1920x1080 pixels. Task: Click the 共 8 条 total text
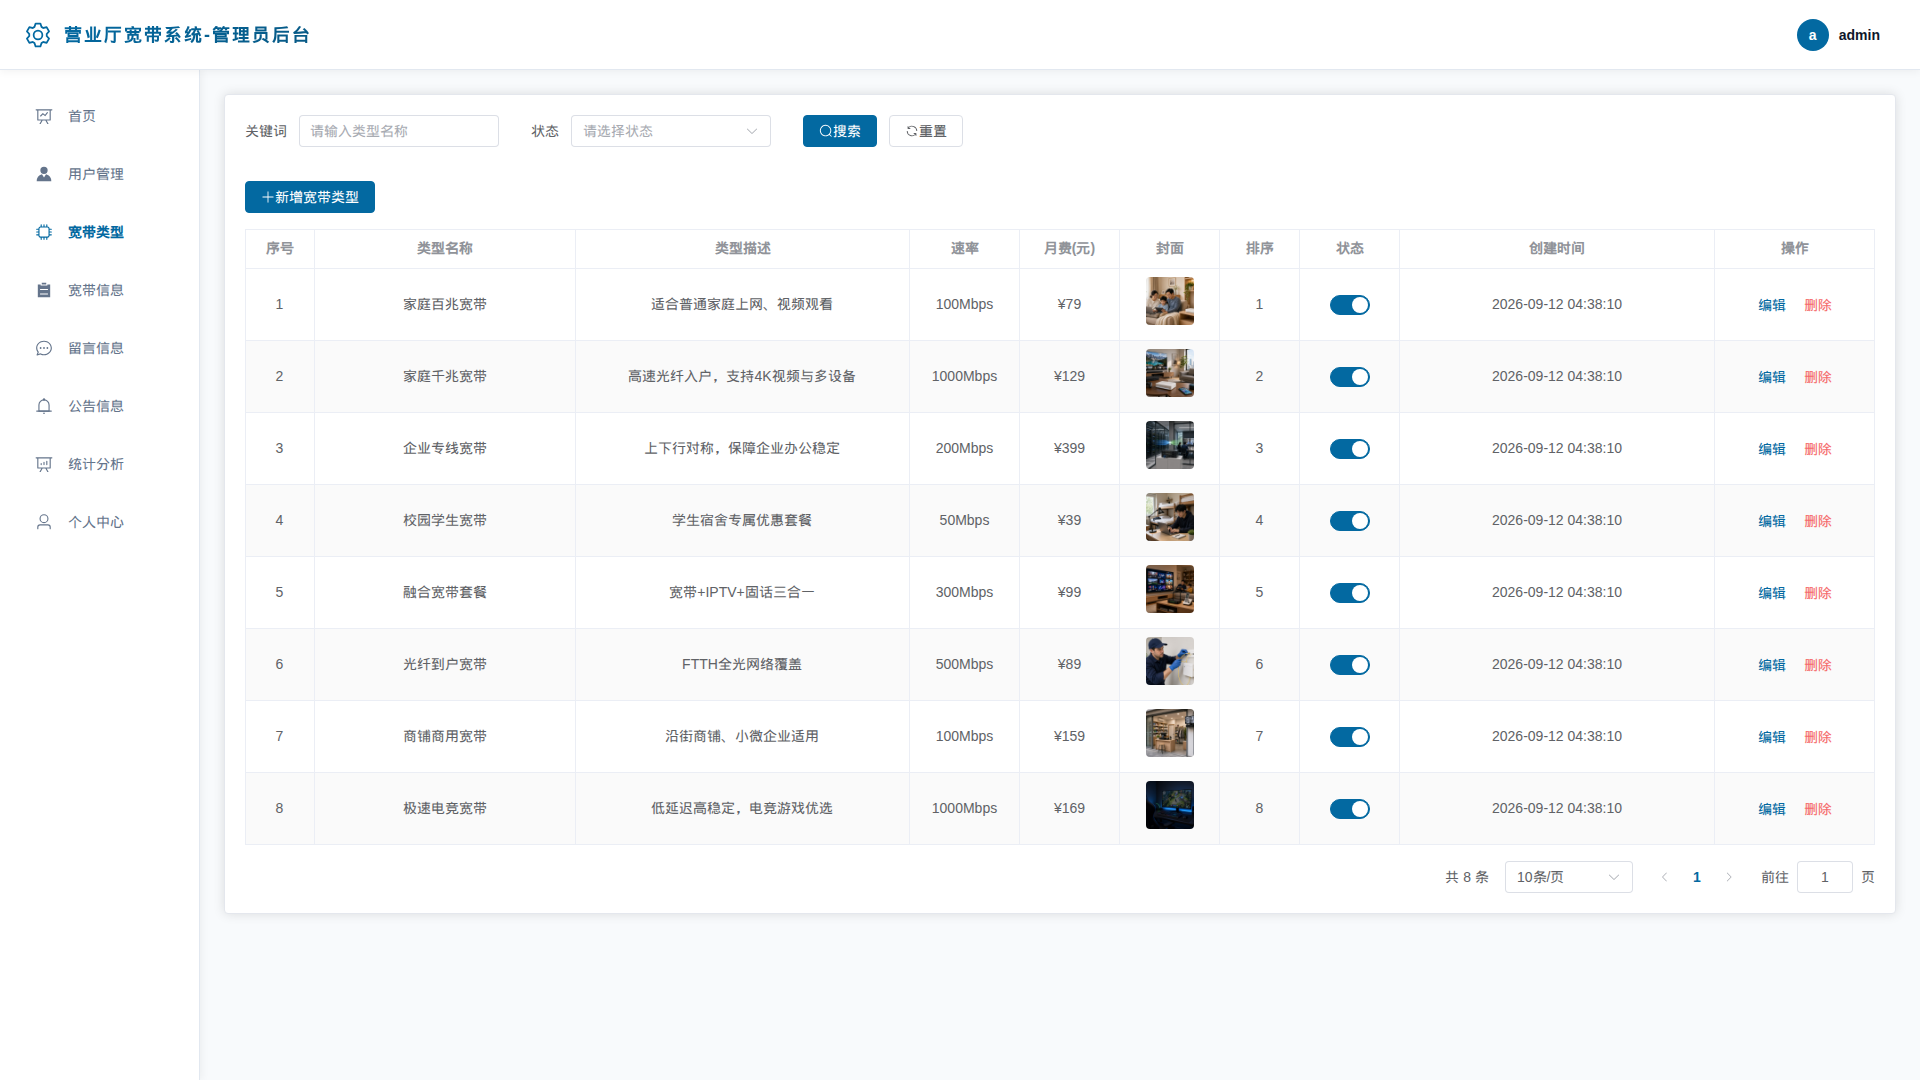[x=1466, y=877]
